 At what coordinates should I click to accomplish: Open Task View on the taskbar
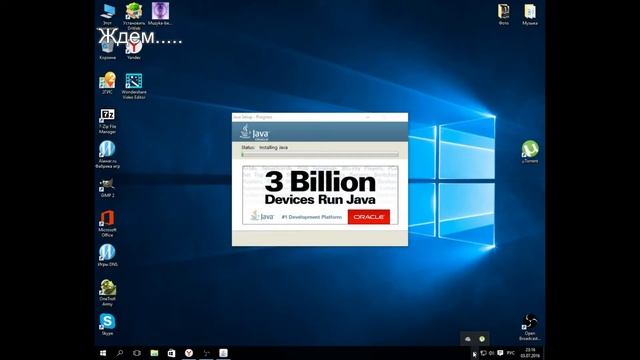tap(137, 353)
